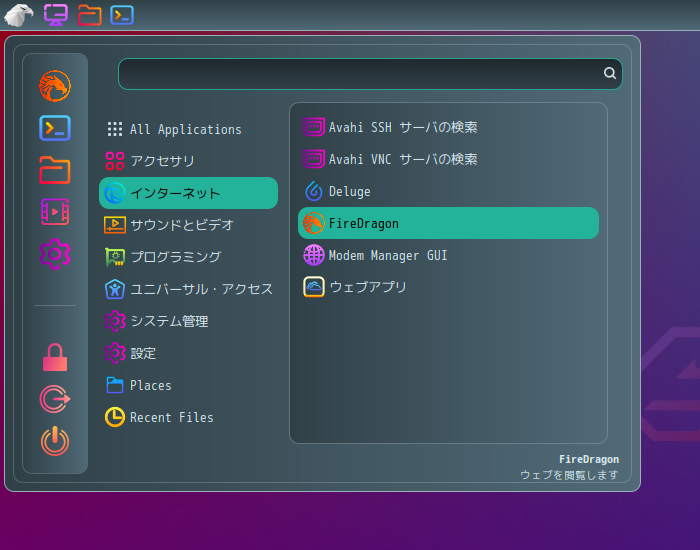Open terminal from the menu favorites sidebar
The image size is (700, 550).
tap(55, 128)
